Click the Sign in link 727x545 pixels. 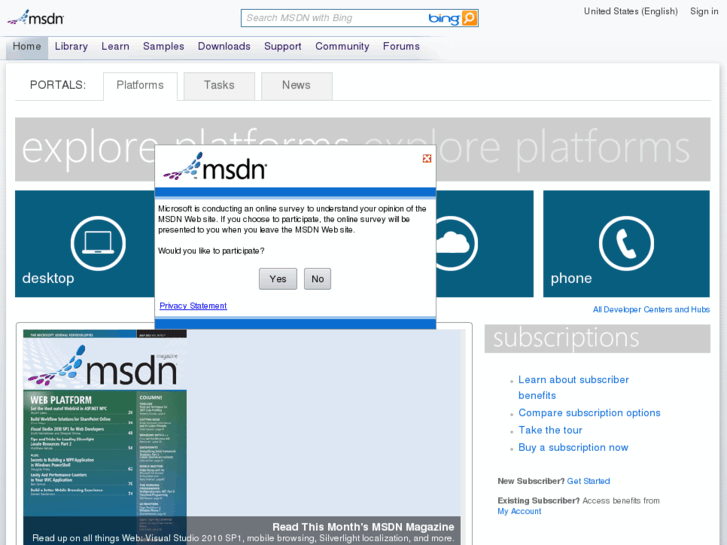[704, 11]
